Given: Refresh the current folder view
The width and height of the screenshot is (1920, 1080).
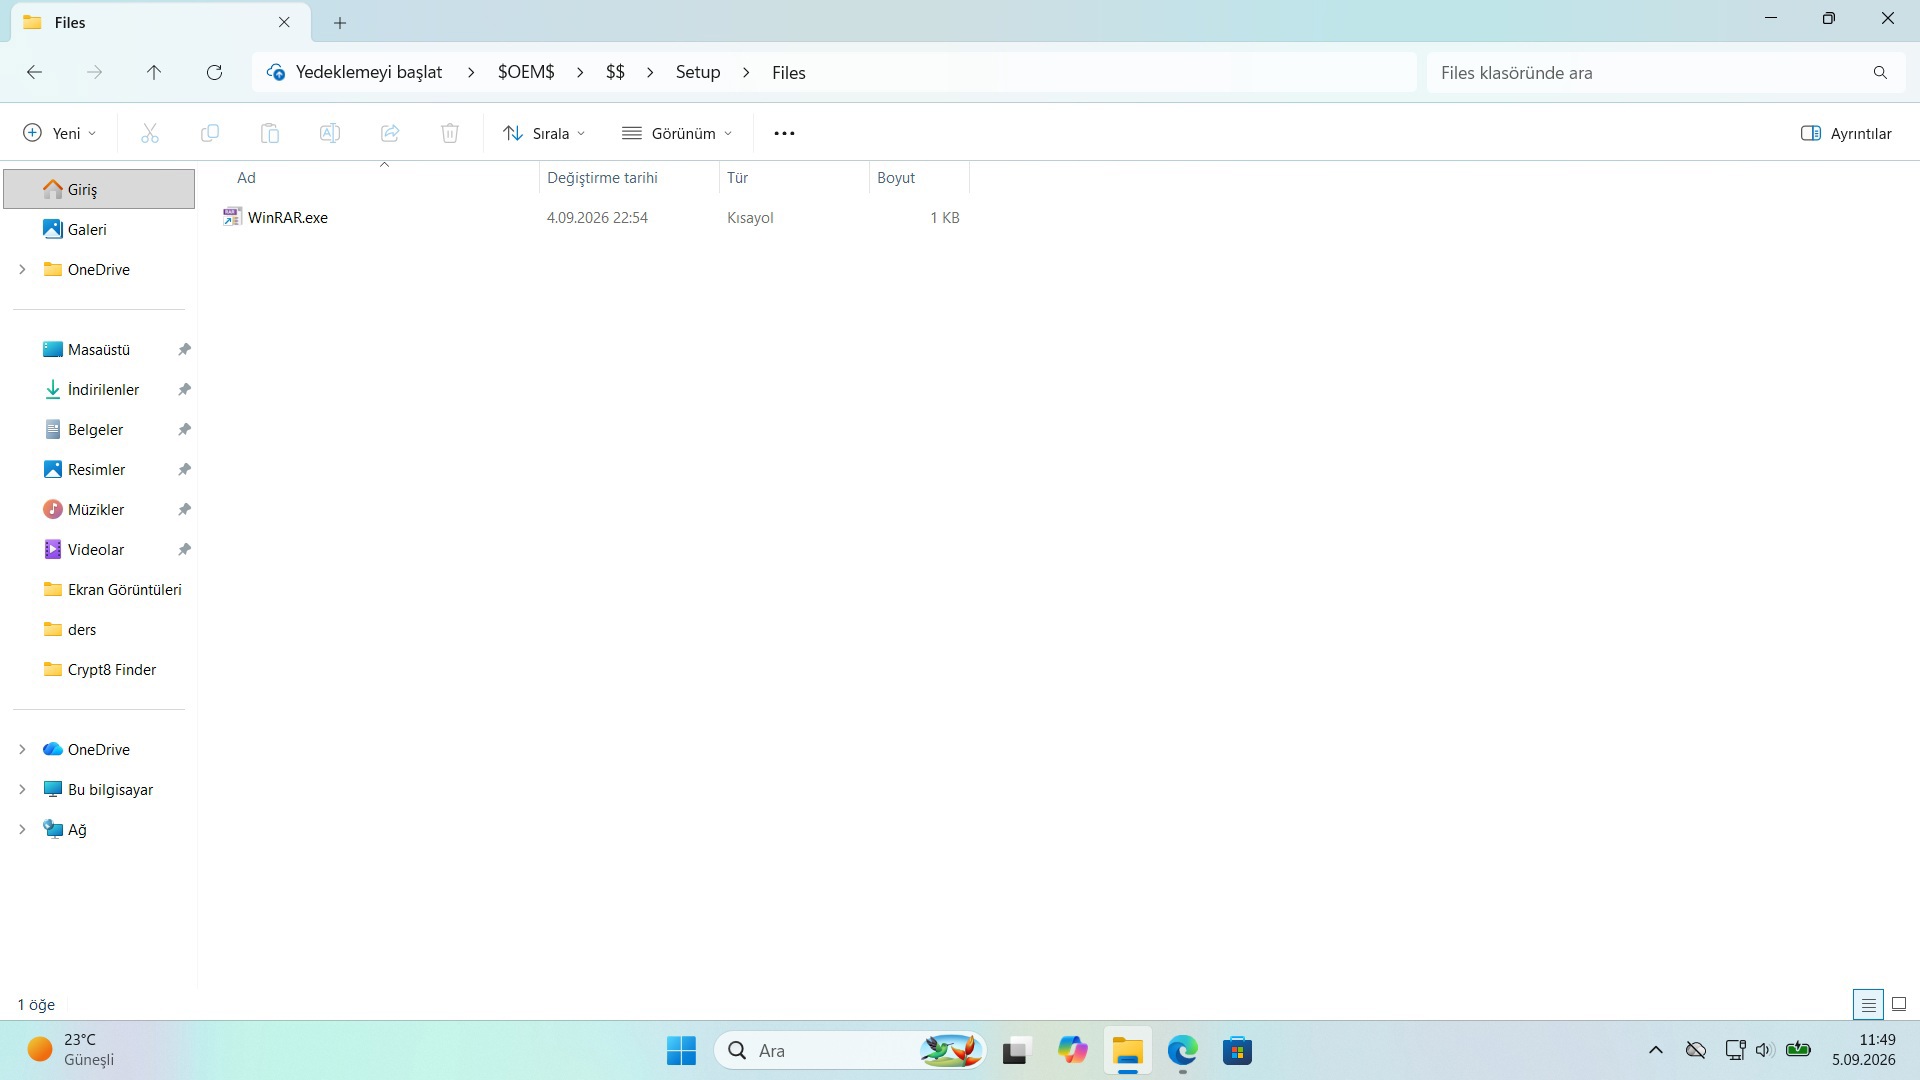Looking at the screenshot, I should click(214, 72).
